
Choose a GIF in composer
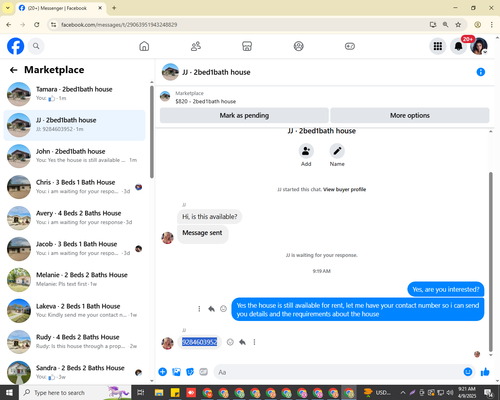[203, 372]
